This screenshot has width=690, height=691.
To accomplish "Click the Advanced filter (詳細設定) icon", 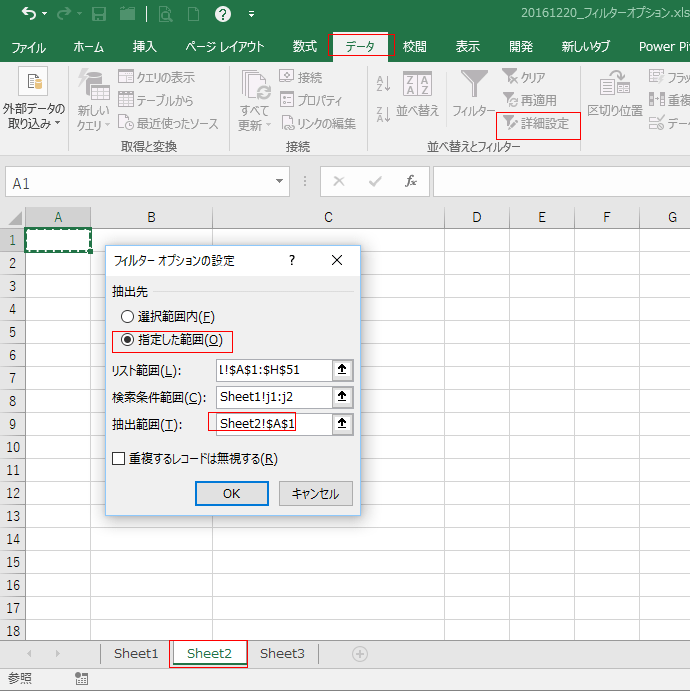I will (510, 123).
